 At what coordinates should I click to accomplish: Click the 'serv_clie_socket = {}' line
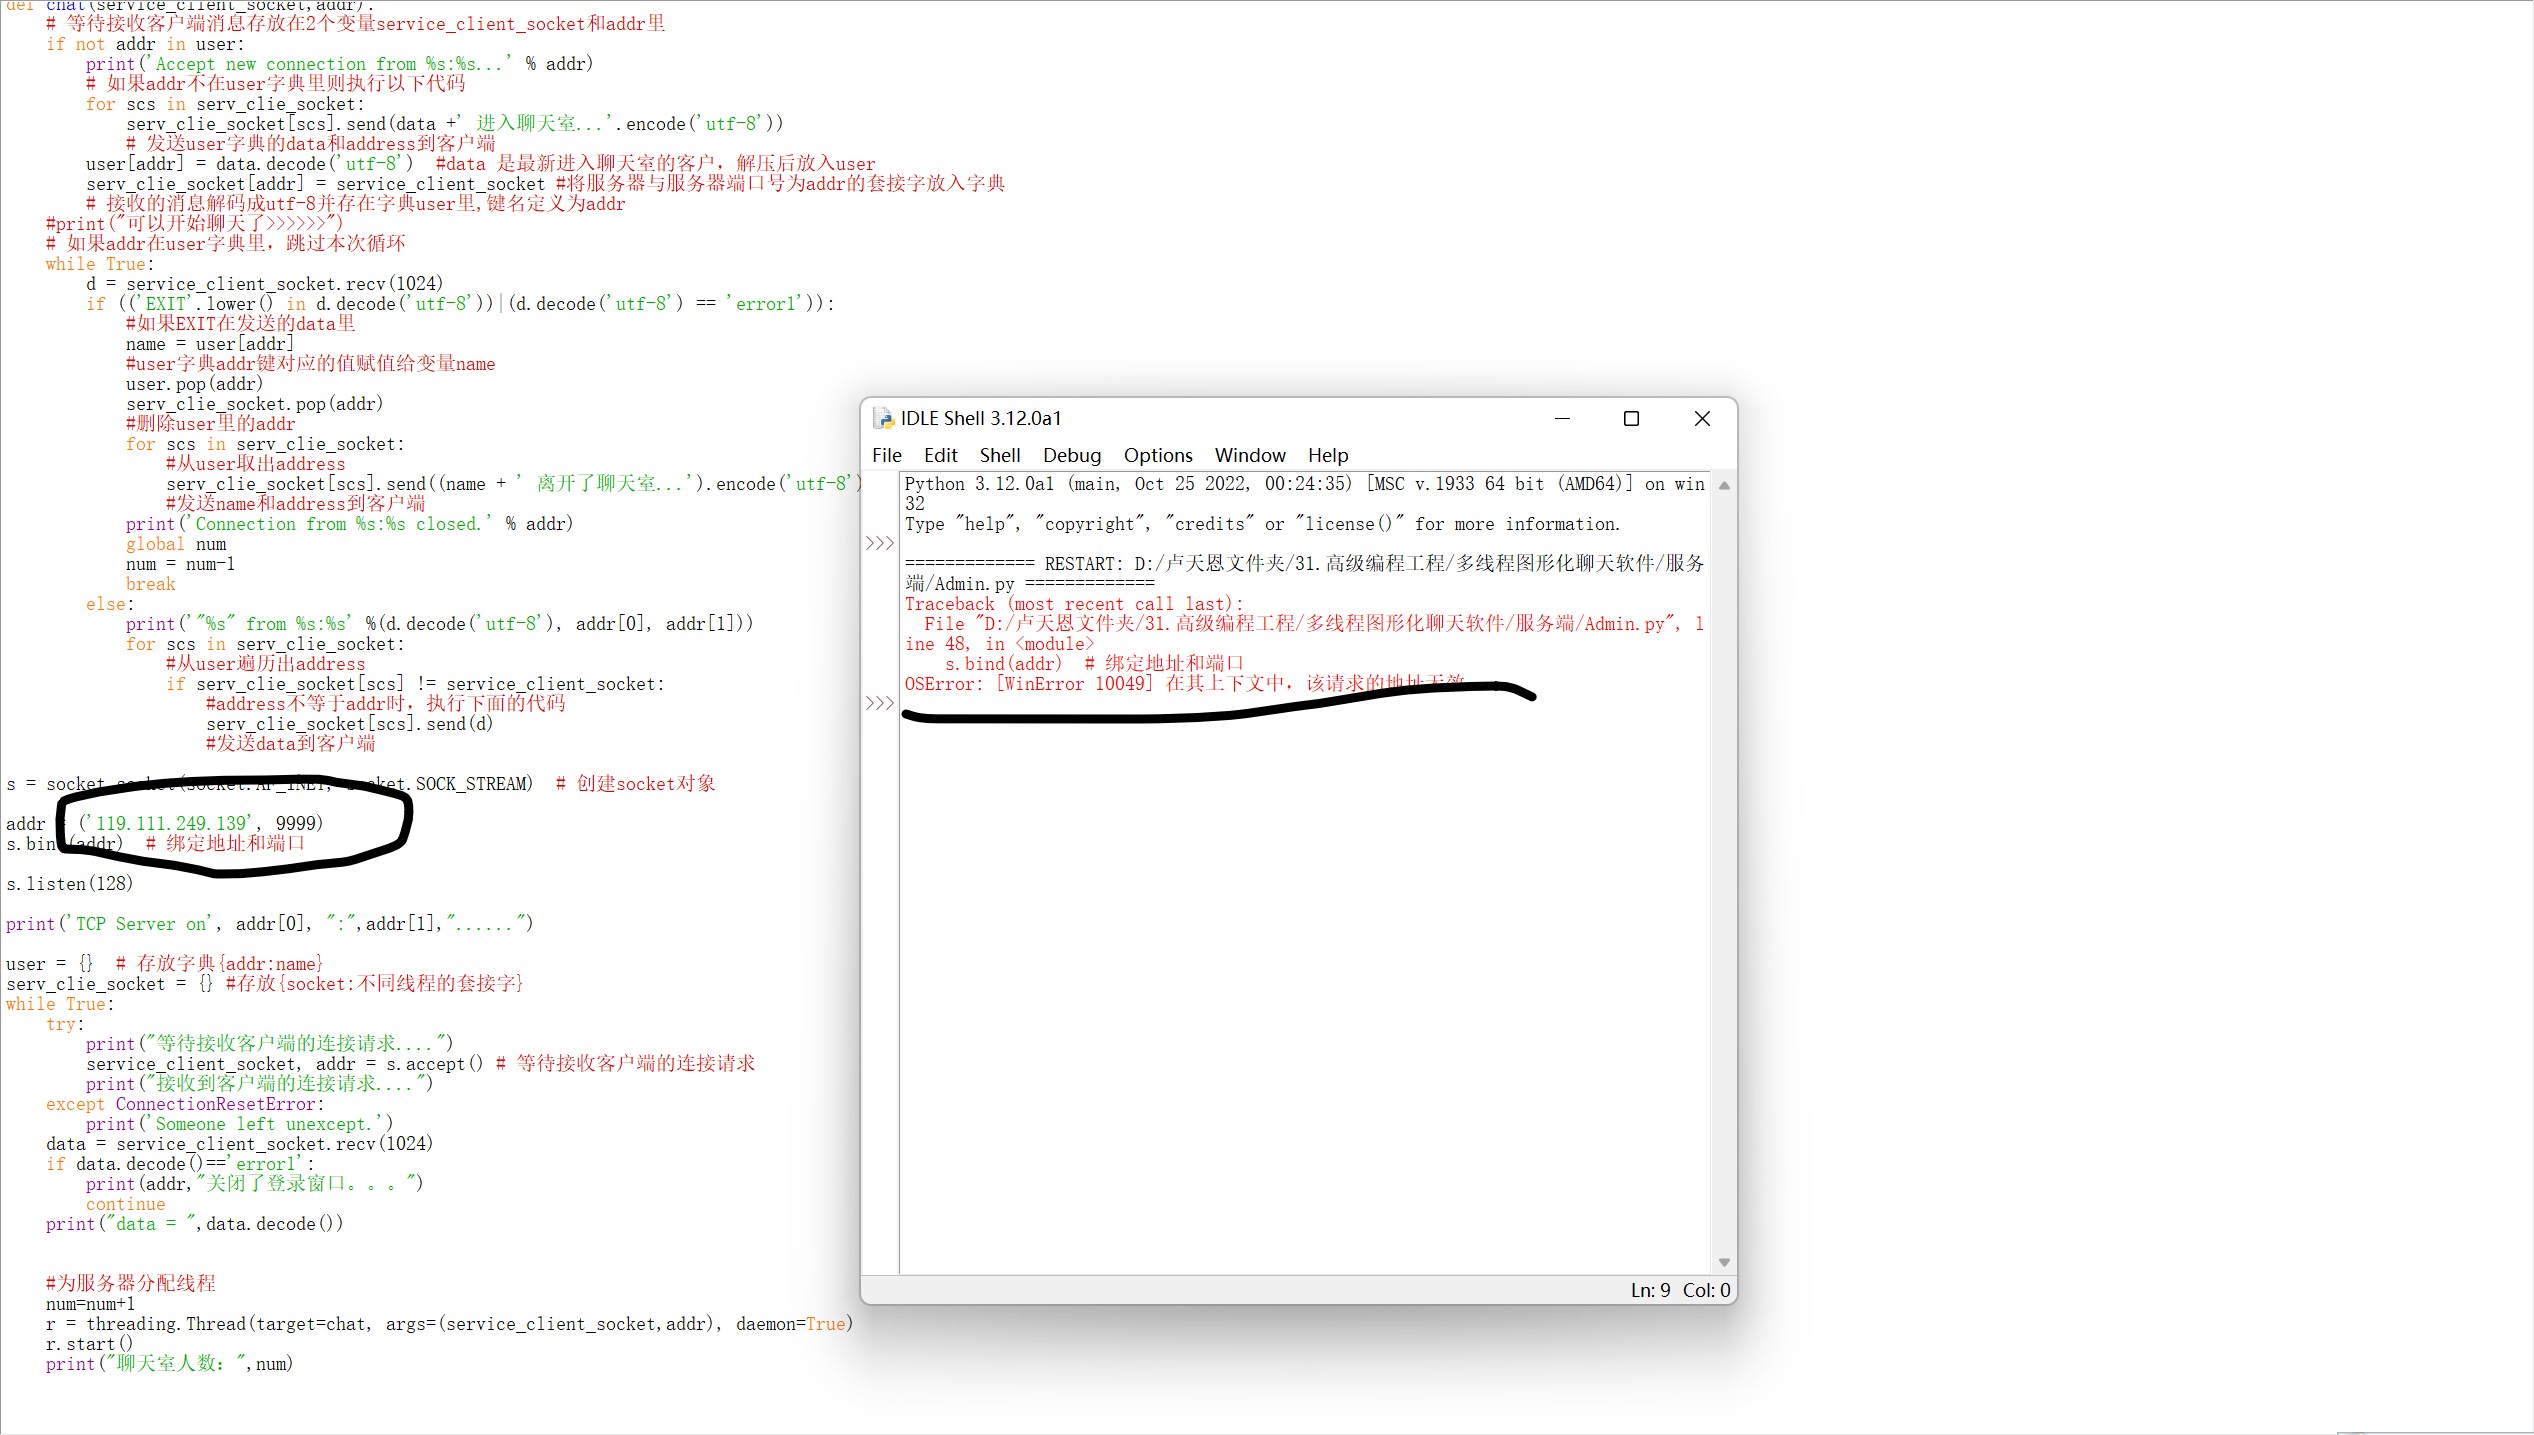click(265, 984)
